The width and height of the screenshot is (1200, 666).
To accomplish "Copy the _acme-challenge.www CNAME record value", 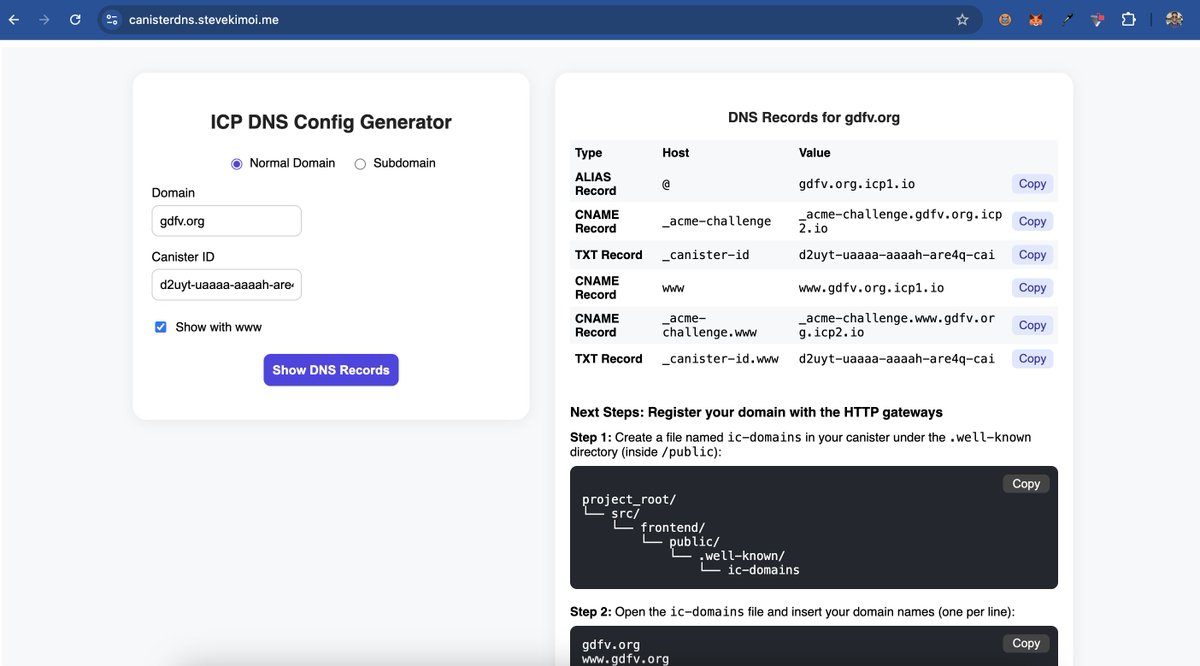I will (1032, 325).
